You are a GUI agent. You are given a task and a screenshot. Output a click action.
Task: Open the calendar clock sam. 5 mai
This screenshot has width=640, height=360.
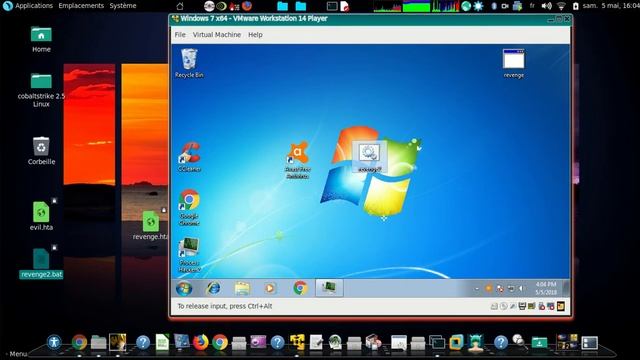(611, 6)
